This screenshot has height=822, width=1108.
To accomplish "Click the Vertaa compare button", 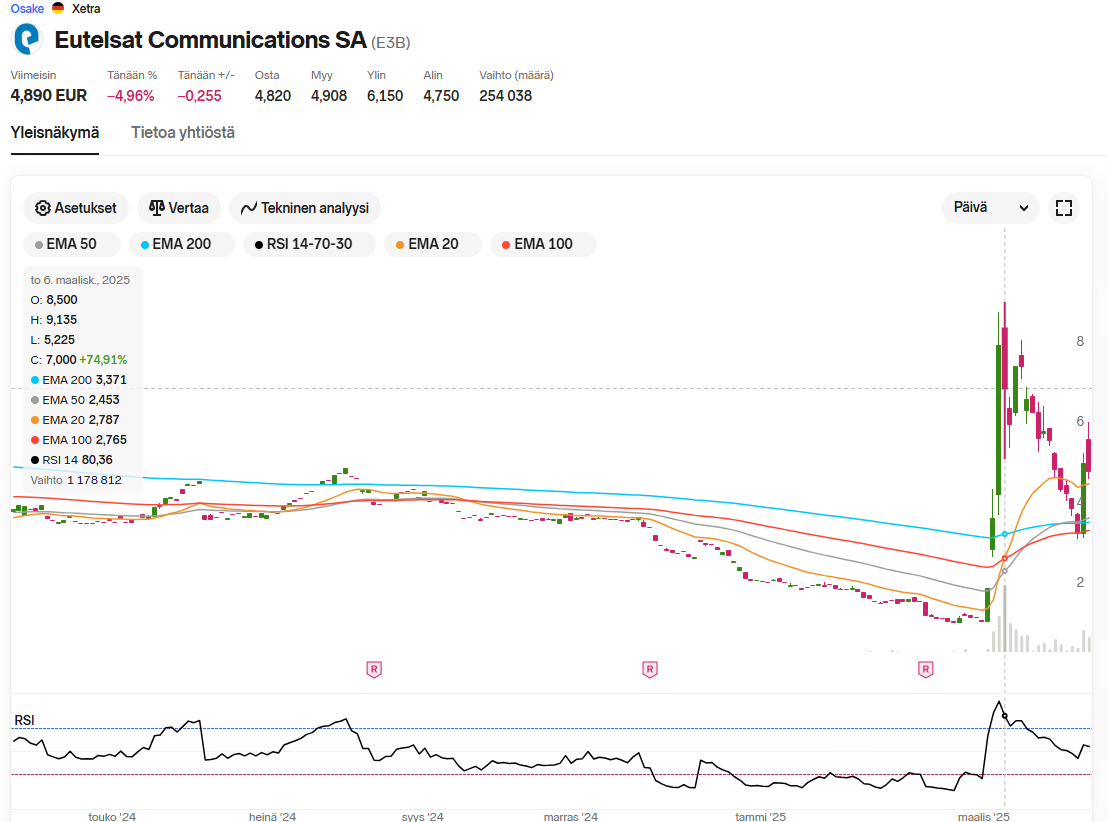I will [179, 208].
